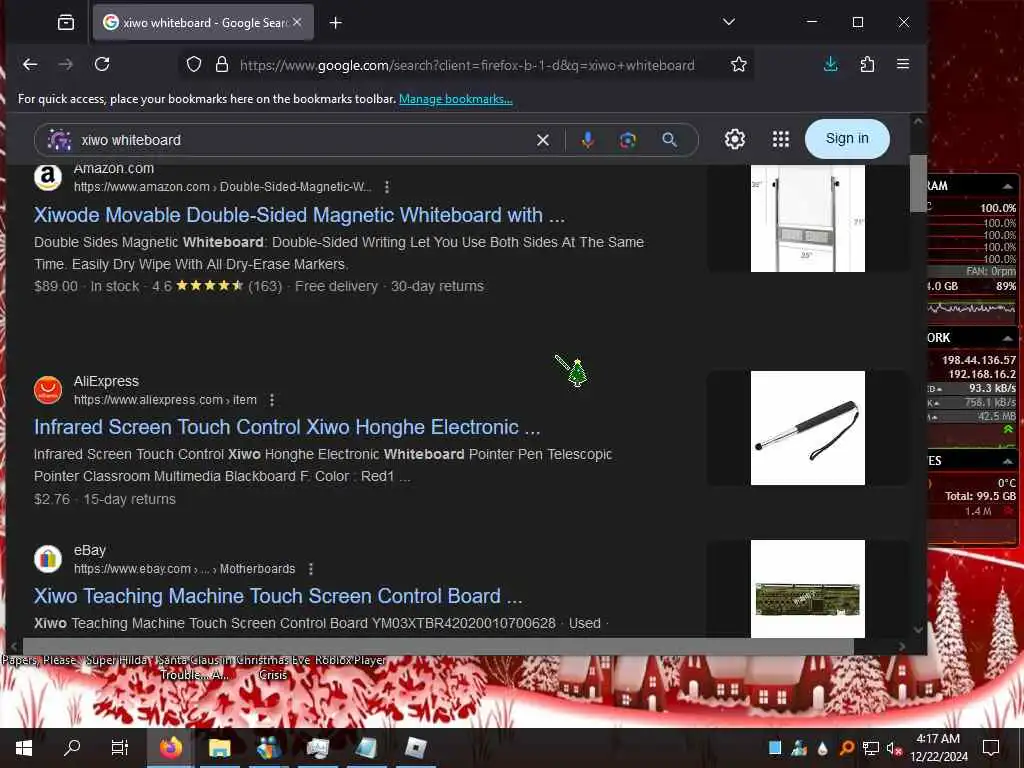Viewport: 1024px width, 768px height.
Task: View site security padlock info
Action: pyautogui.click(x=222, y=65)
